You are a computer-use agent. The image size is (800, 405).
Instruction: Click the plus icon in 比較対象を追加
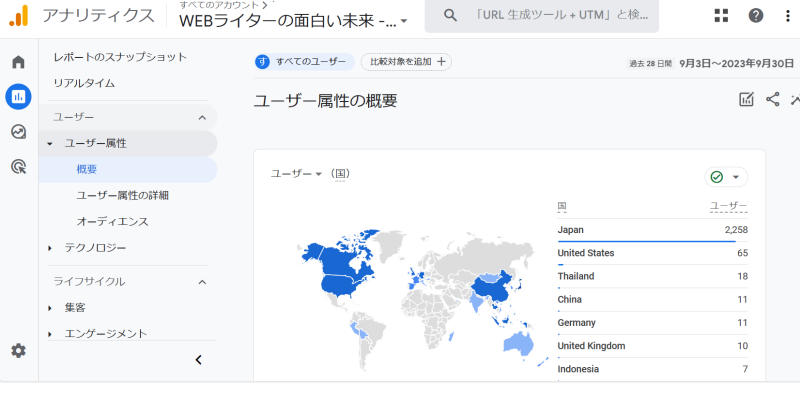(441, 62)
